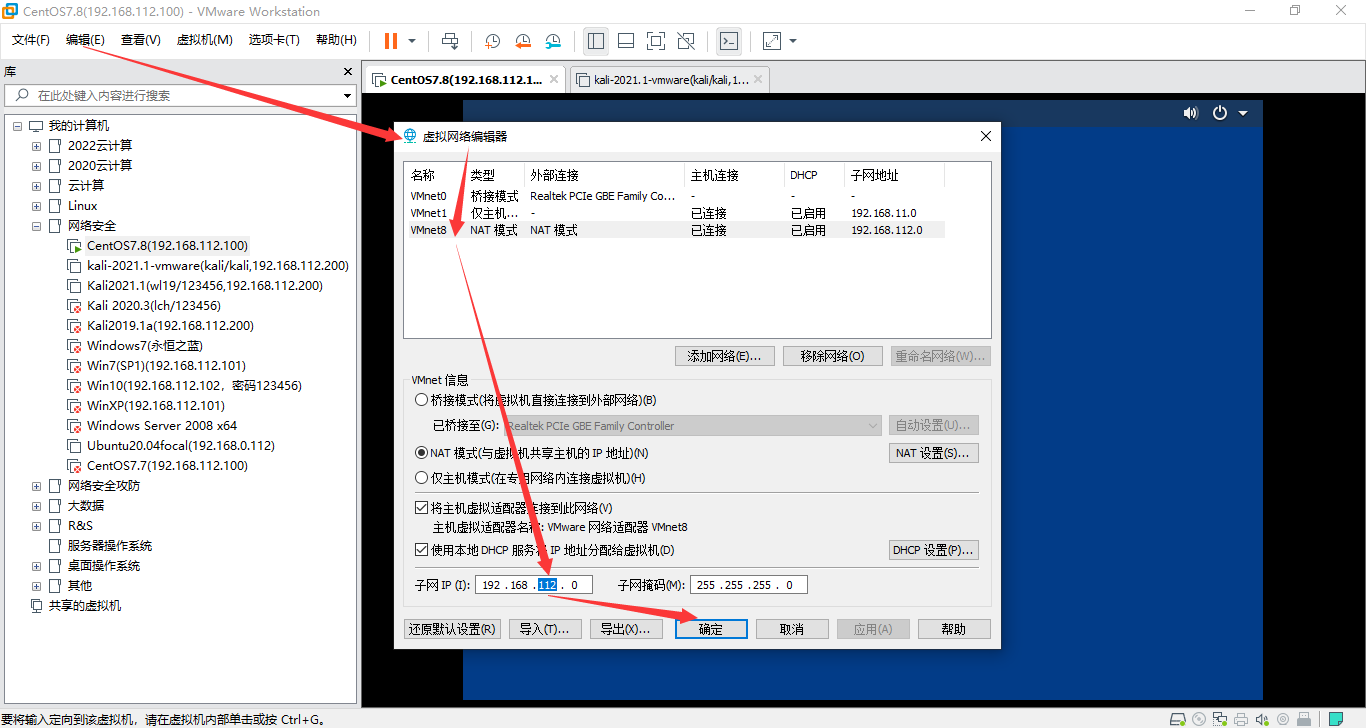This screenshot has width=1366, height=728.
Task: Click the stretch guest display icon
Action: tap(771, 41)
